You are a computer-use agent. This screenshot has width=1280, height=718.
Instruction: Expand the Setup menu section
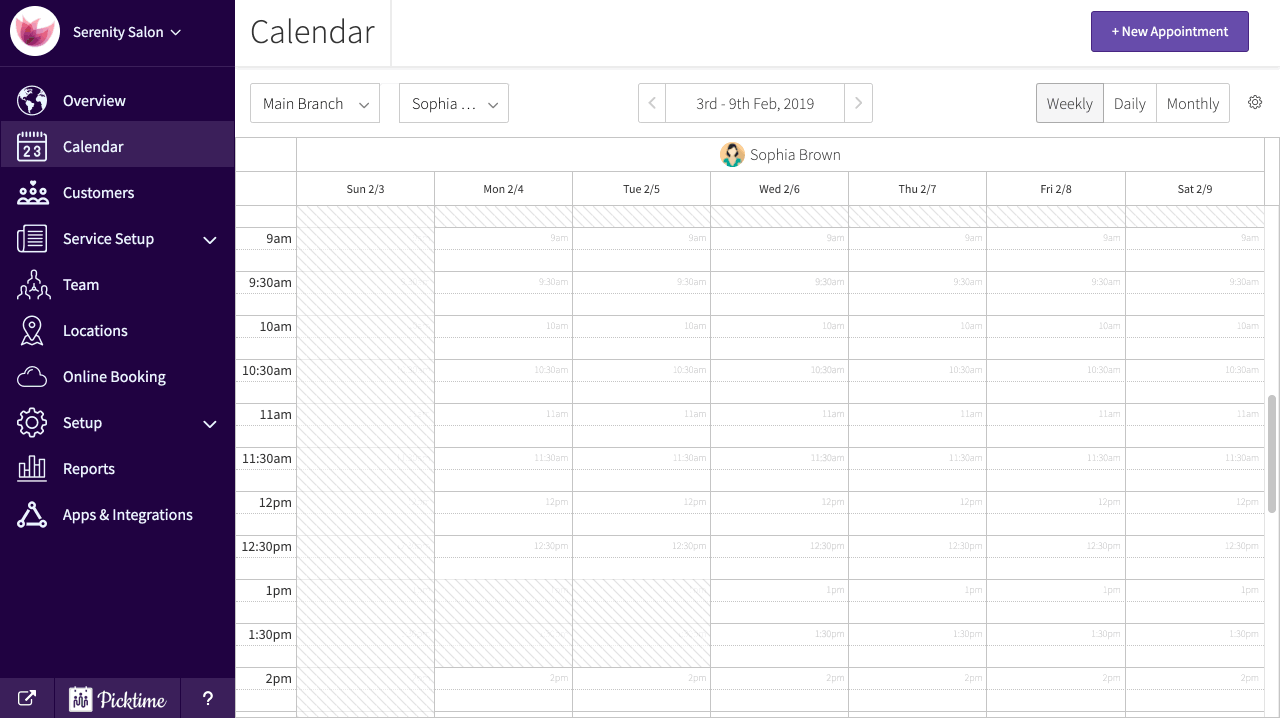click(210, 423)
